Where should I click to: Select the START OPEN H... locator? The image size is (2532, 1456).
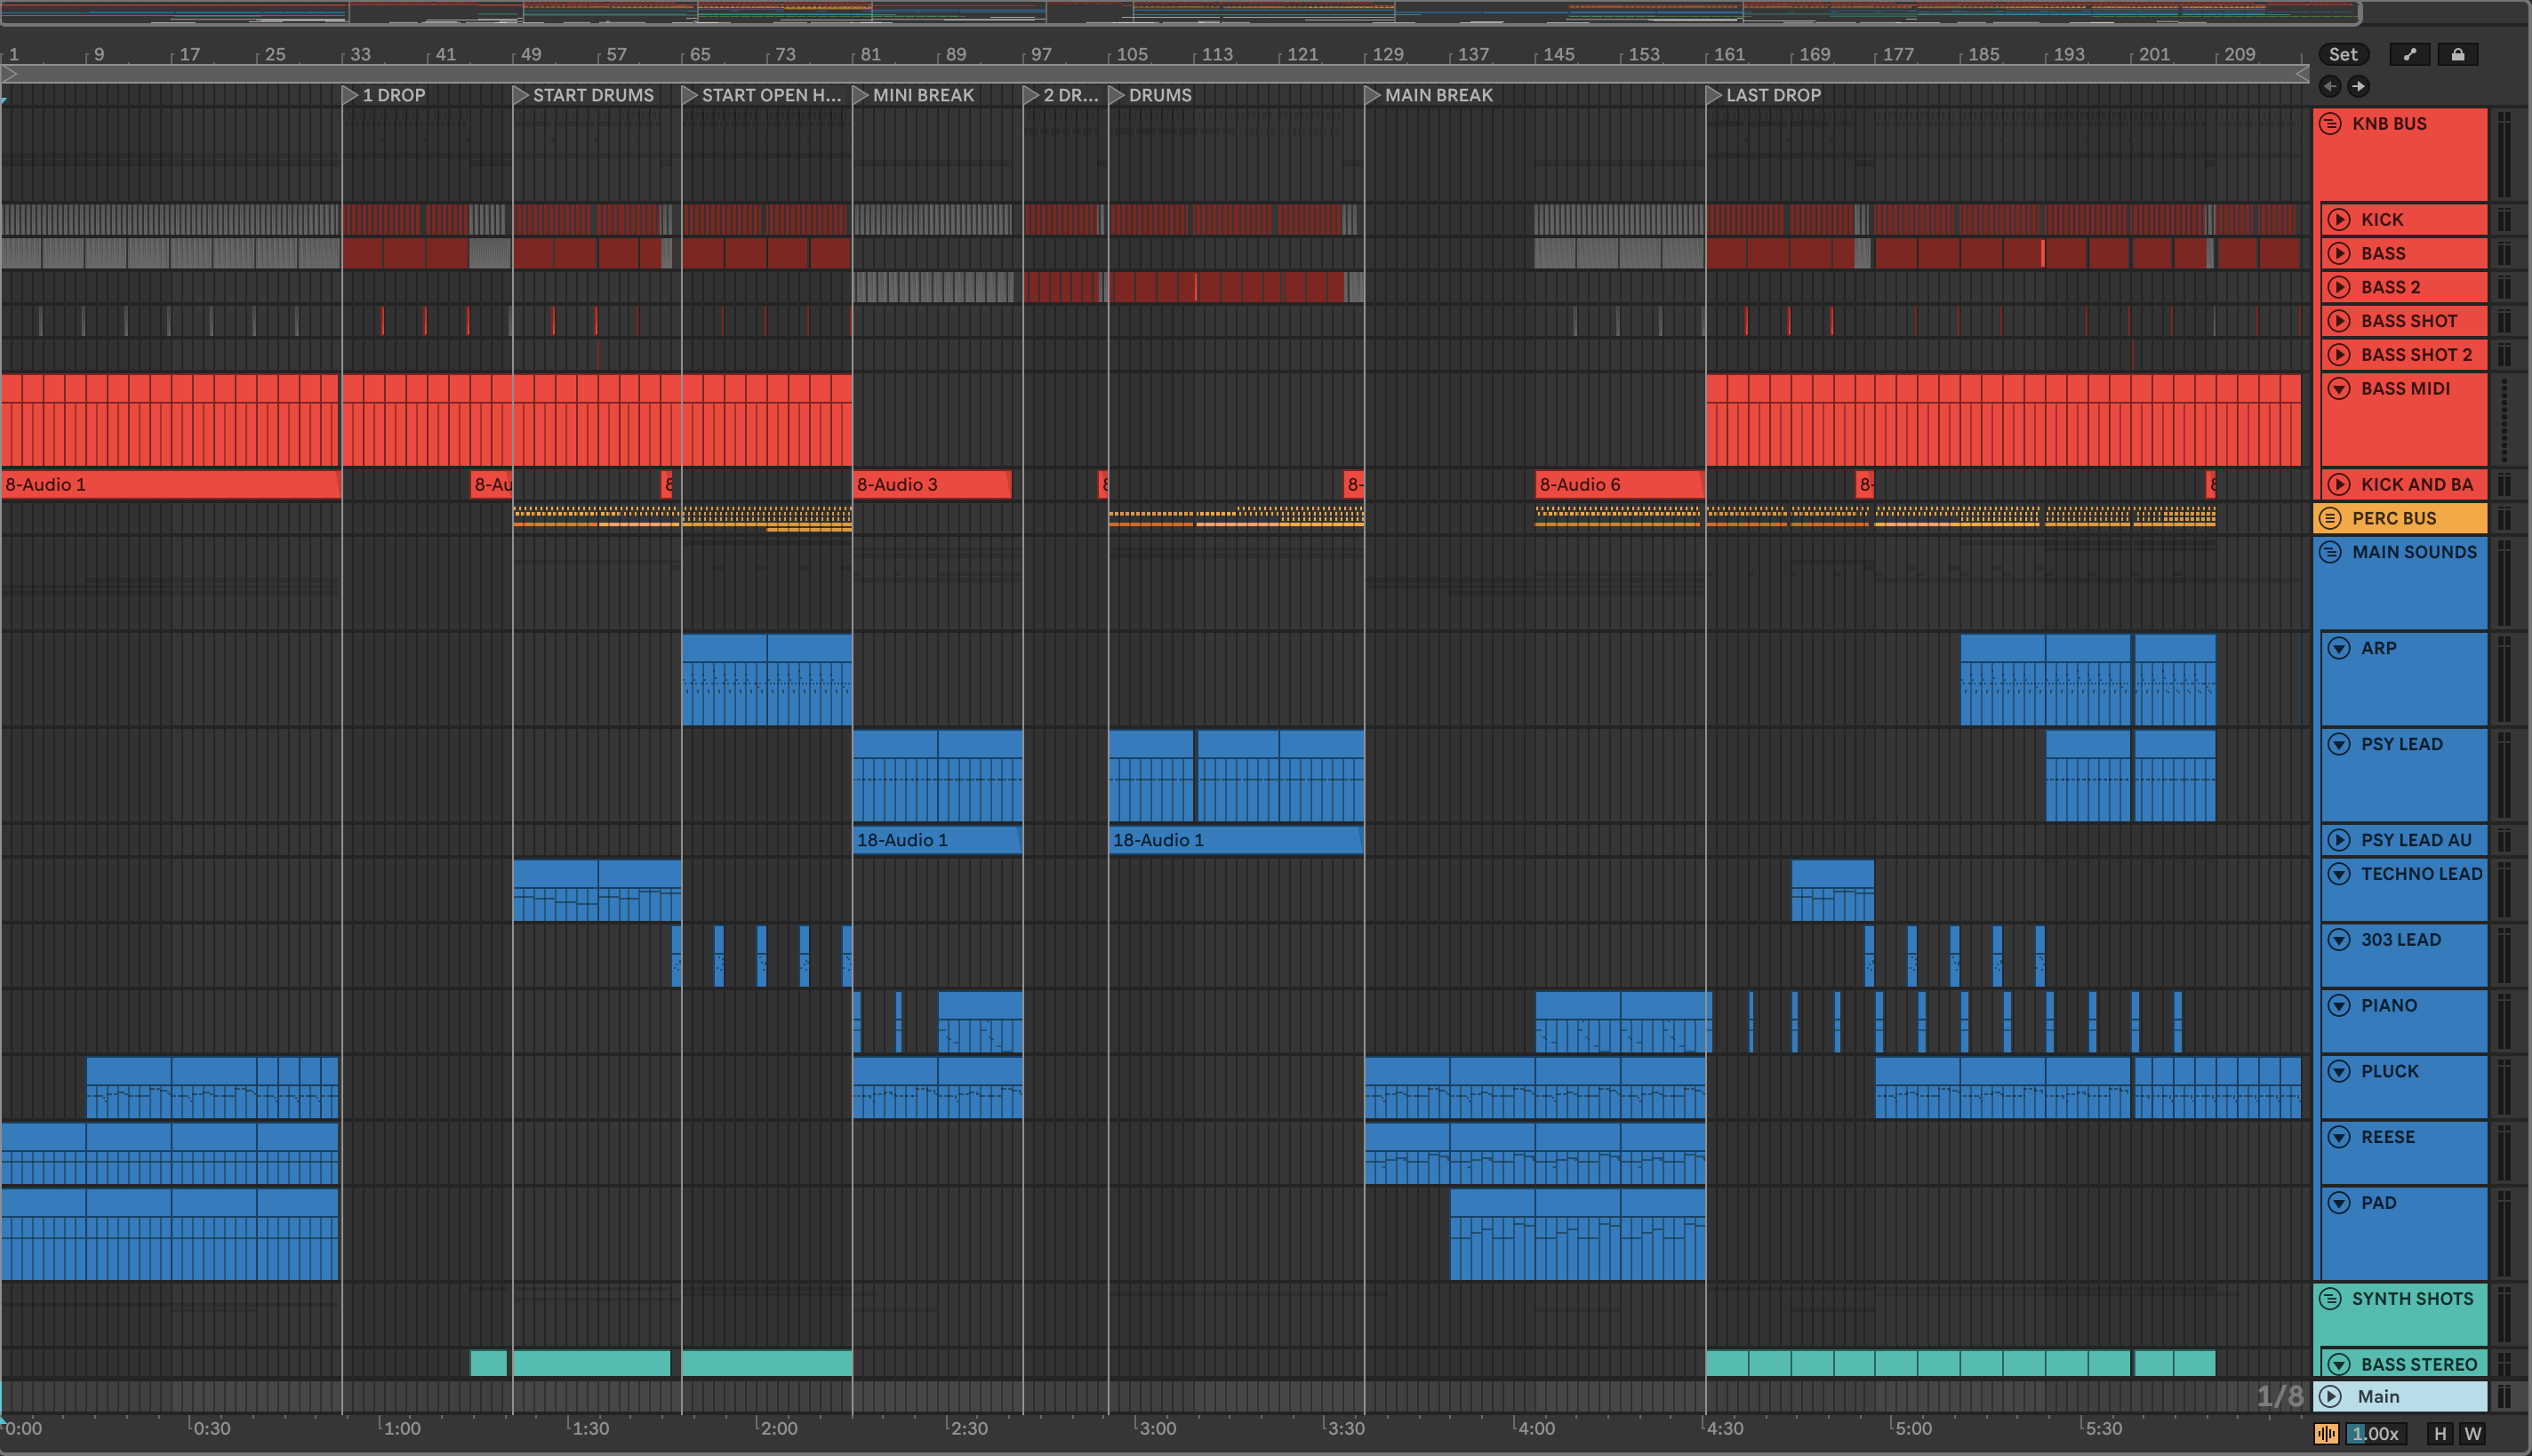pyautogui.click(x=762, y=96)
